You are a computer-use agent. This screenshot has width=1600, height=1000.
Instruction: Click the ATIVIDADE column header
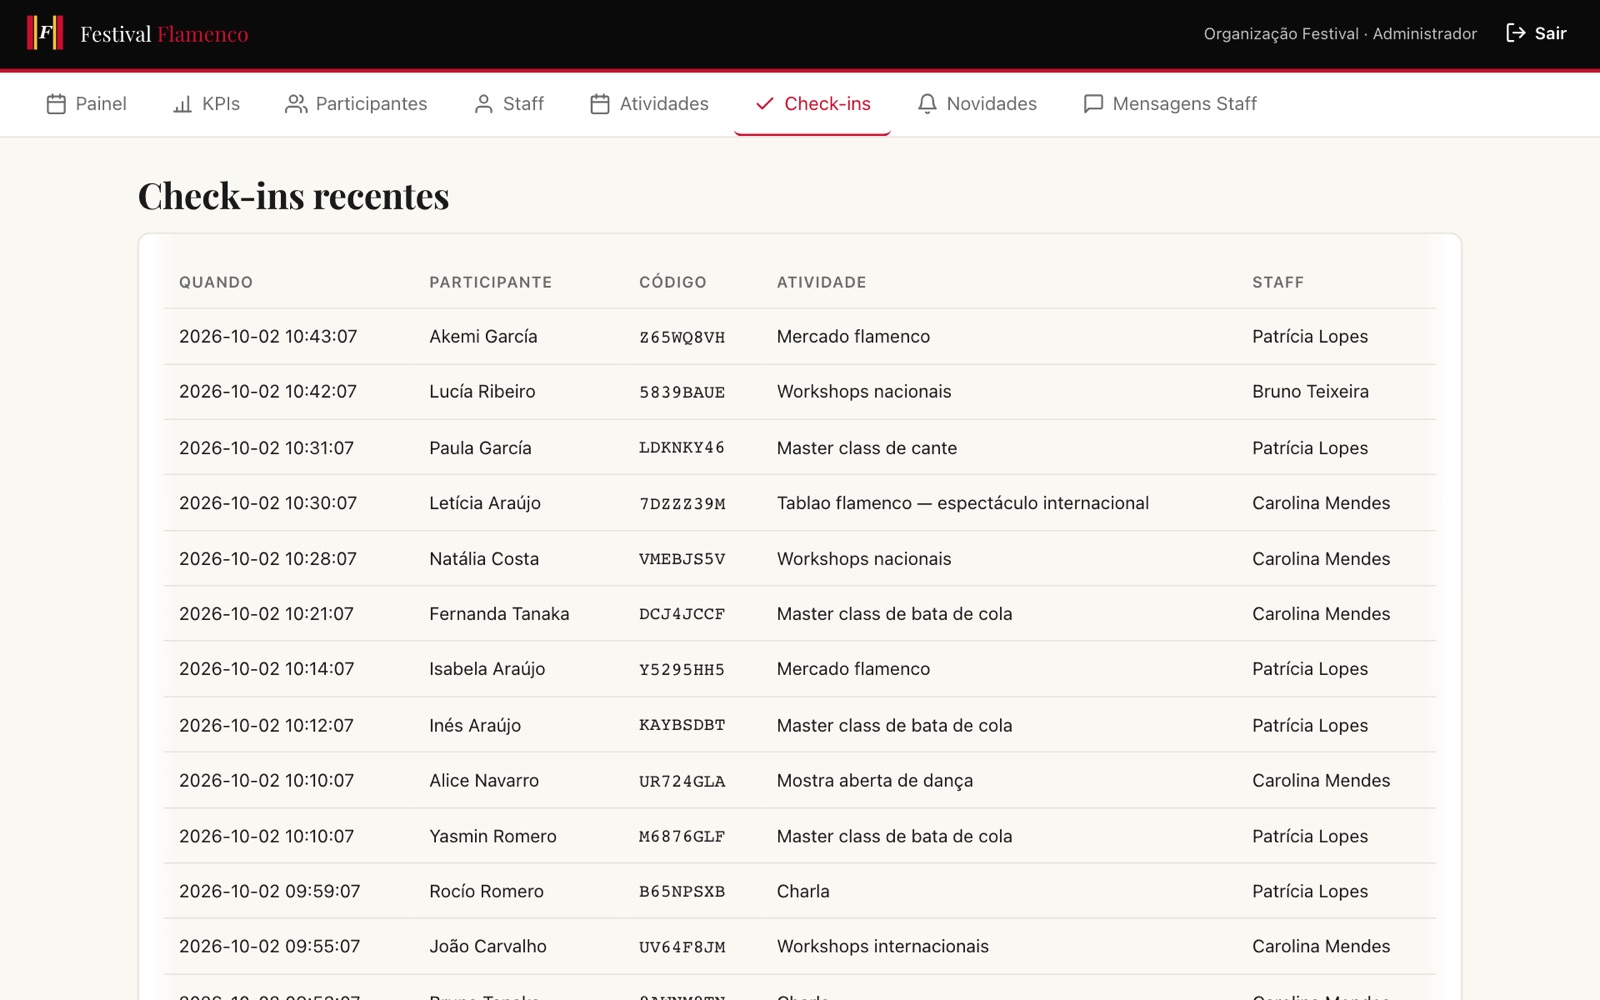[x=822, y=282]
